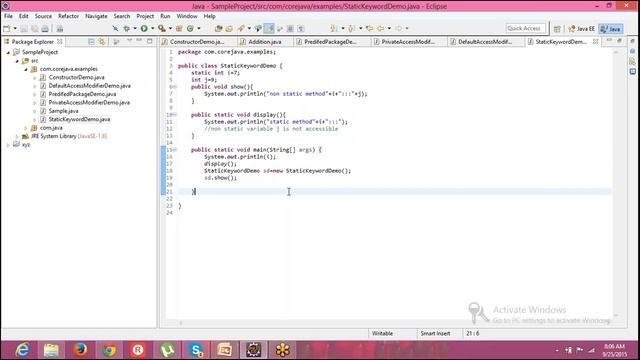
Task: Open the File menu
Action: [x=8, y=16]
